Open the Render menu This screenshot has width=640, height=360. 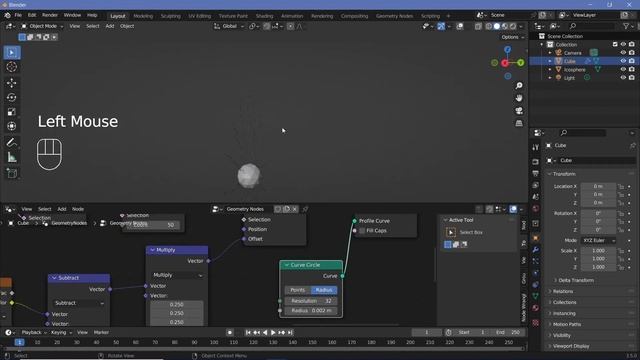50,15
